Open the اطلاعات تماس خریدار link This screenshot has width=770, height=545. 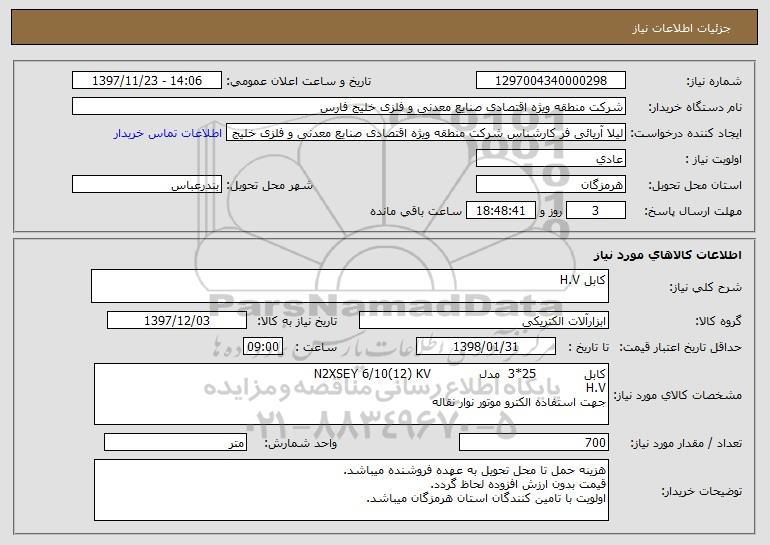167,134
